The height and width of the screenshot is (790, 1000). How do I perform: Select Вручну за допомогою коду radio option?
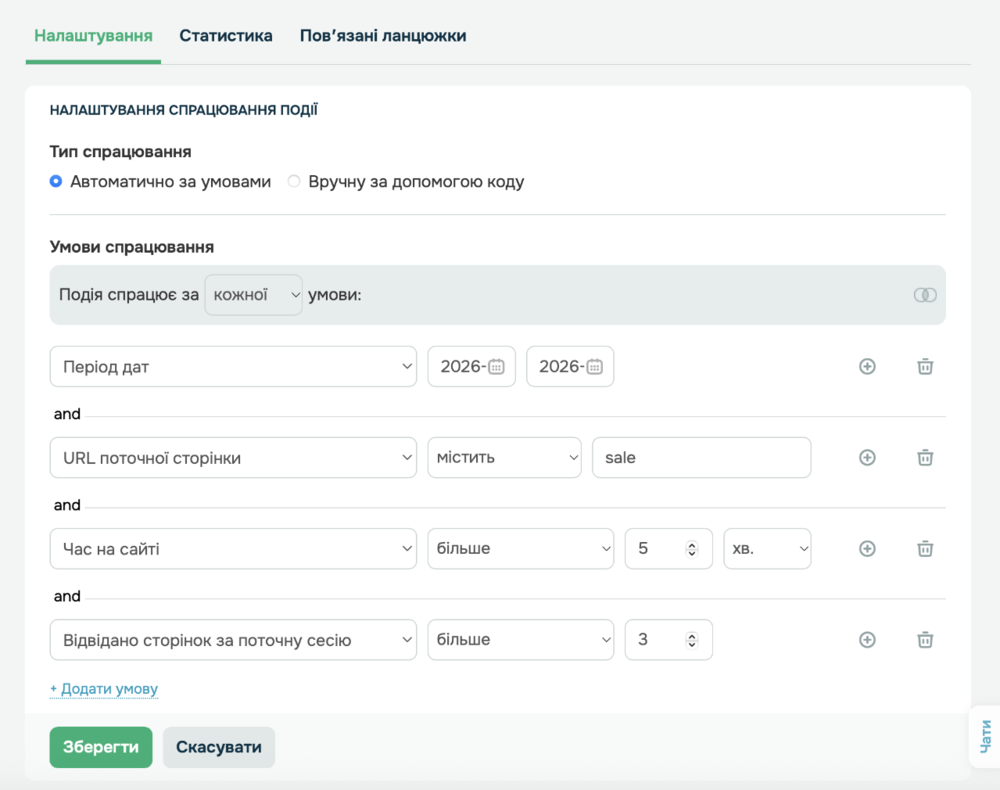coord(294,182)
